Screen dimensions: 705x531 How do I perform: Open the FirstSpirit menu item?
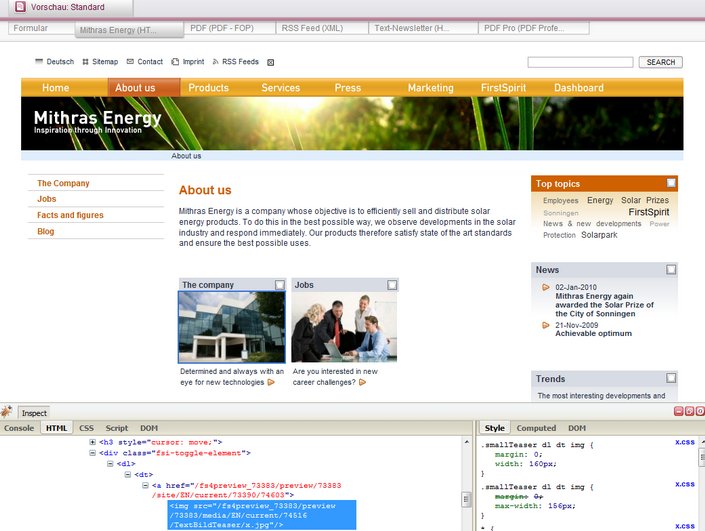click(503, 88)
